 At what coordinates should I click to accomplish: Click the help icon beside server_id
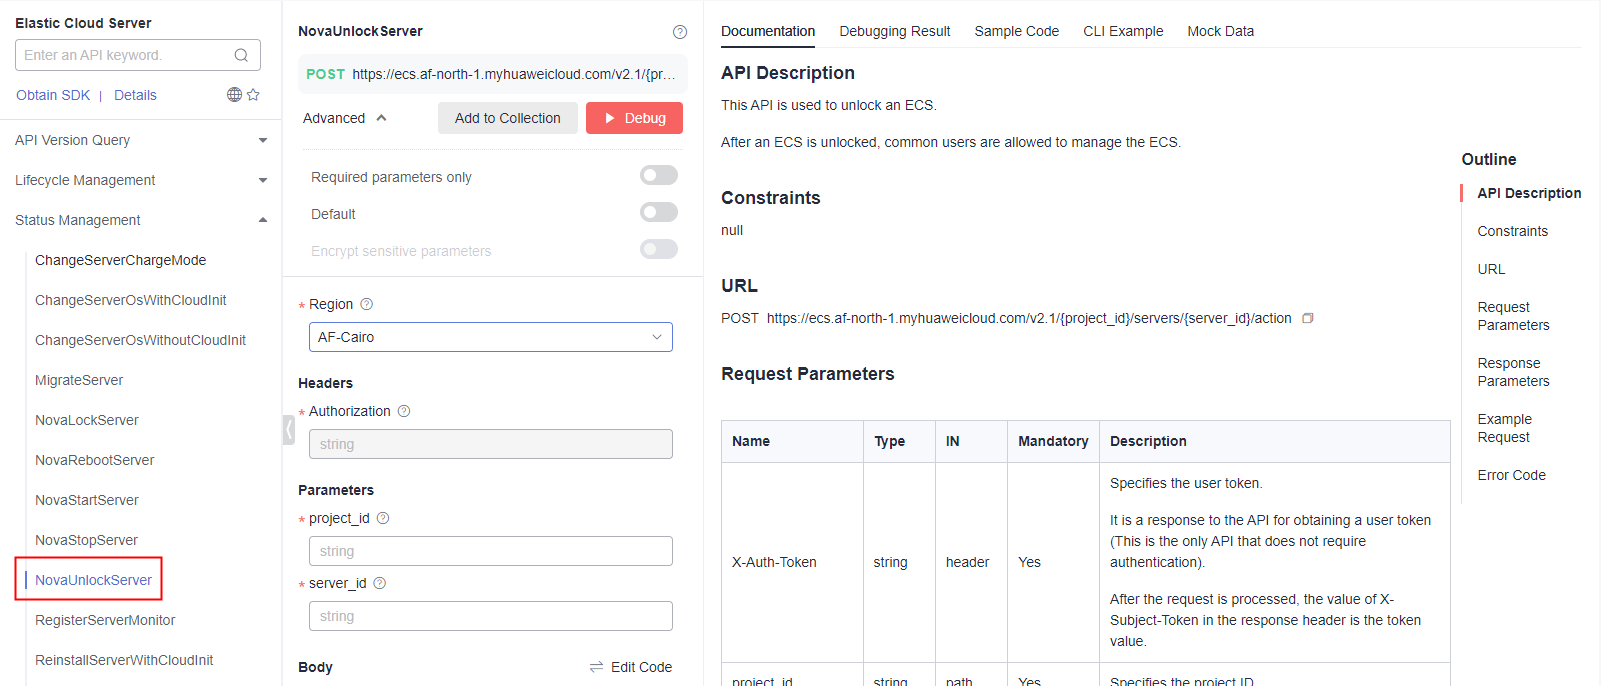380,583
